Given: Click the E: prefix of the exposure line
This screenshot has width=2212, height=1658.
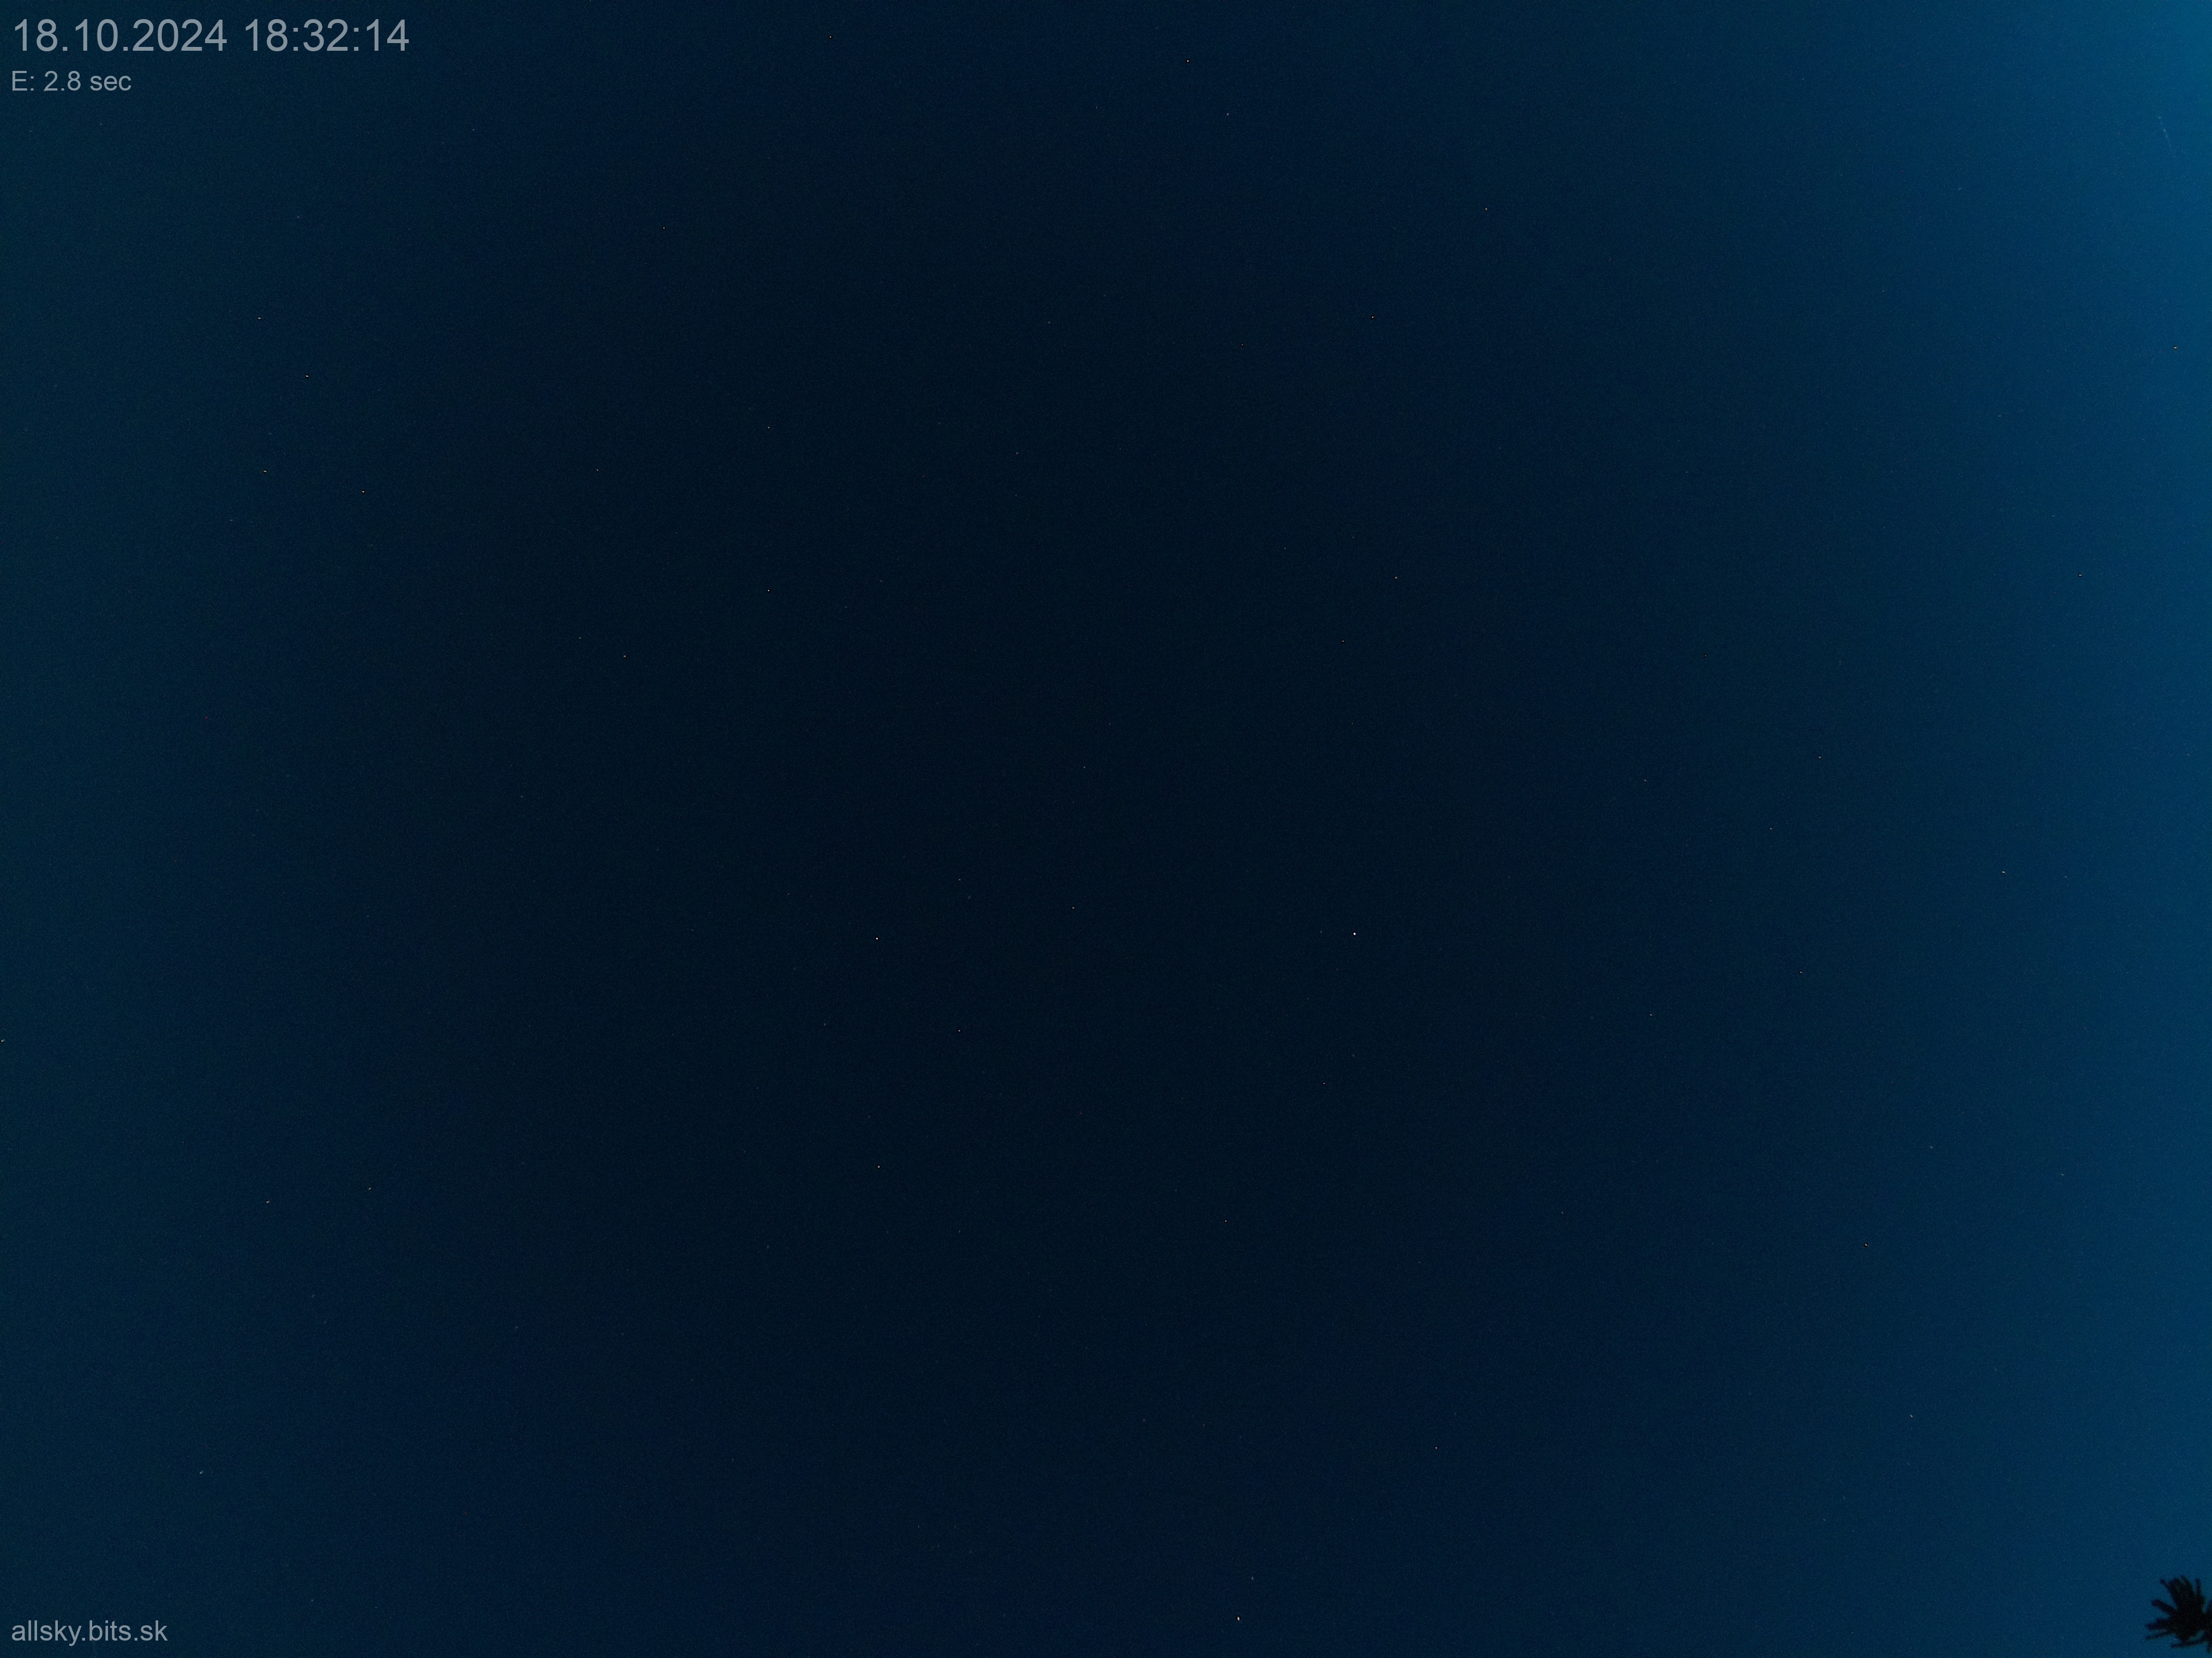Looking at the screenshot, I should click(x=22, y=82).
